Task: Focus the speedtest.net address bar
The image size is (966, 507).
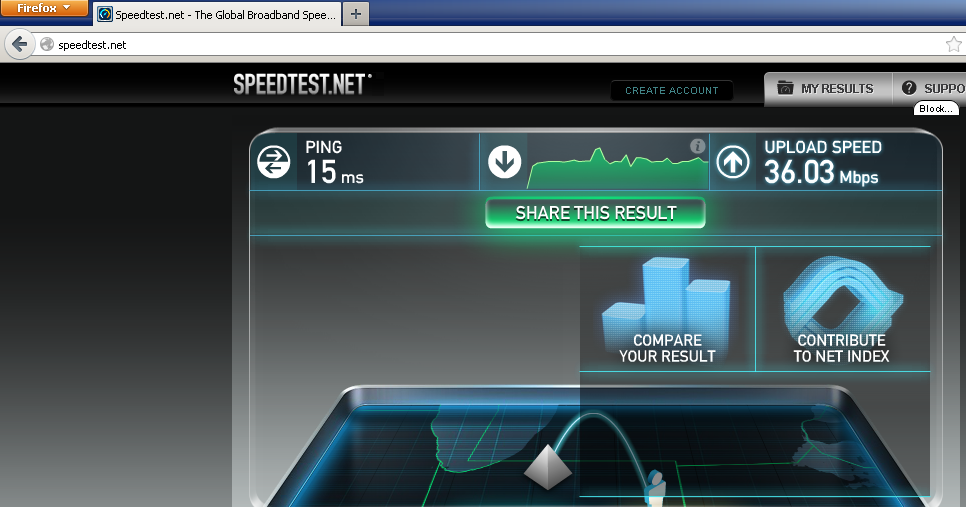Action: 493,44
